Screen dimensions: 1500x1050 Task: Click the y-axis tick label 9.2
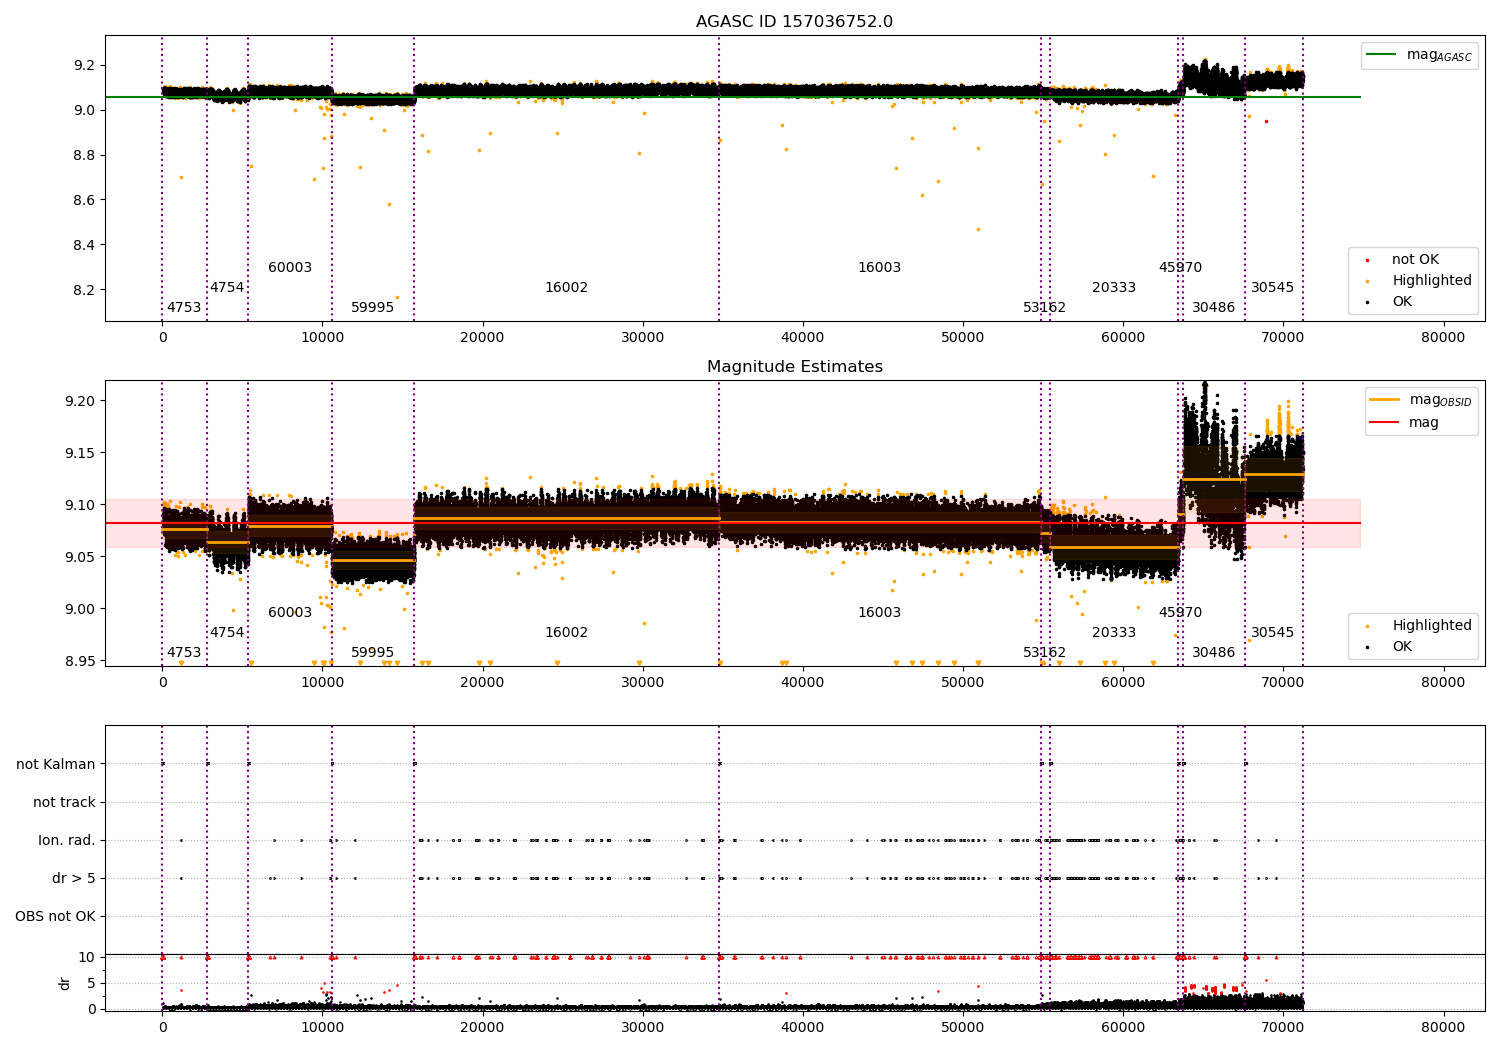84,65
